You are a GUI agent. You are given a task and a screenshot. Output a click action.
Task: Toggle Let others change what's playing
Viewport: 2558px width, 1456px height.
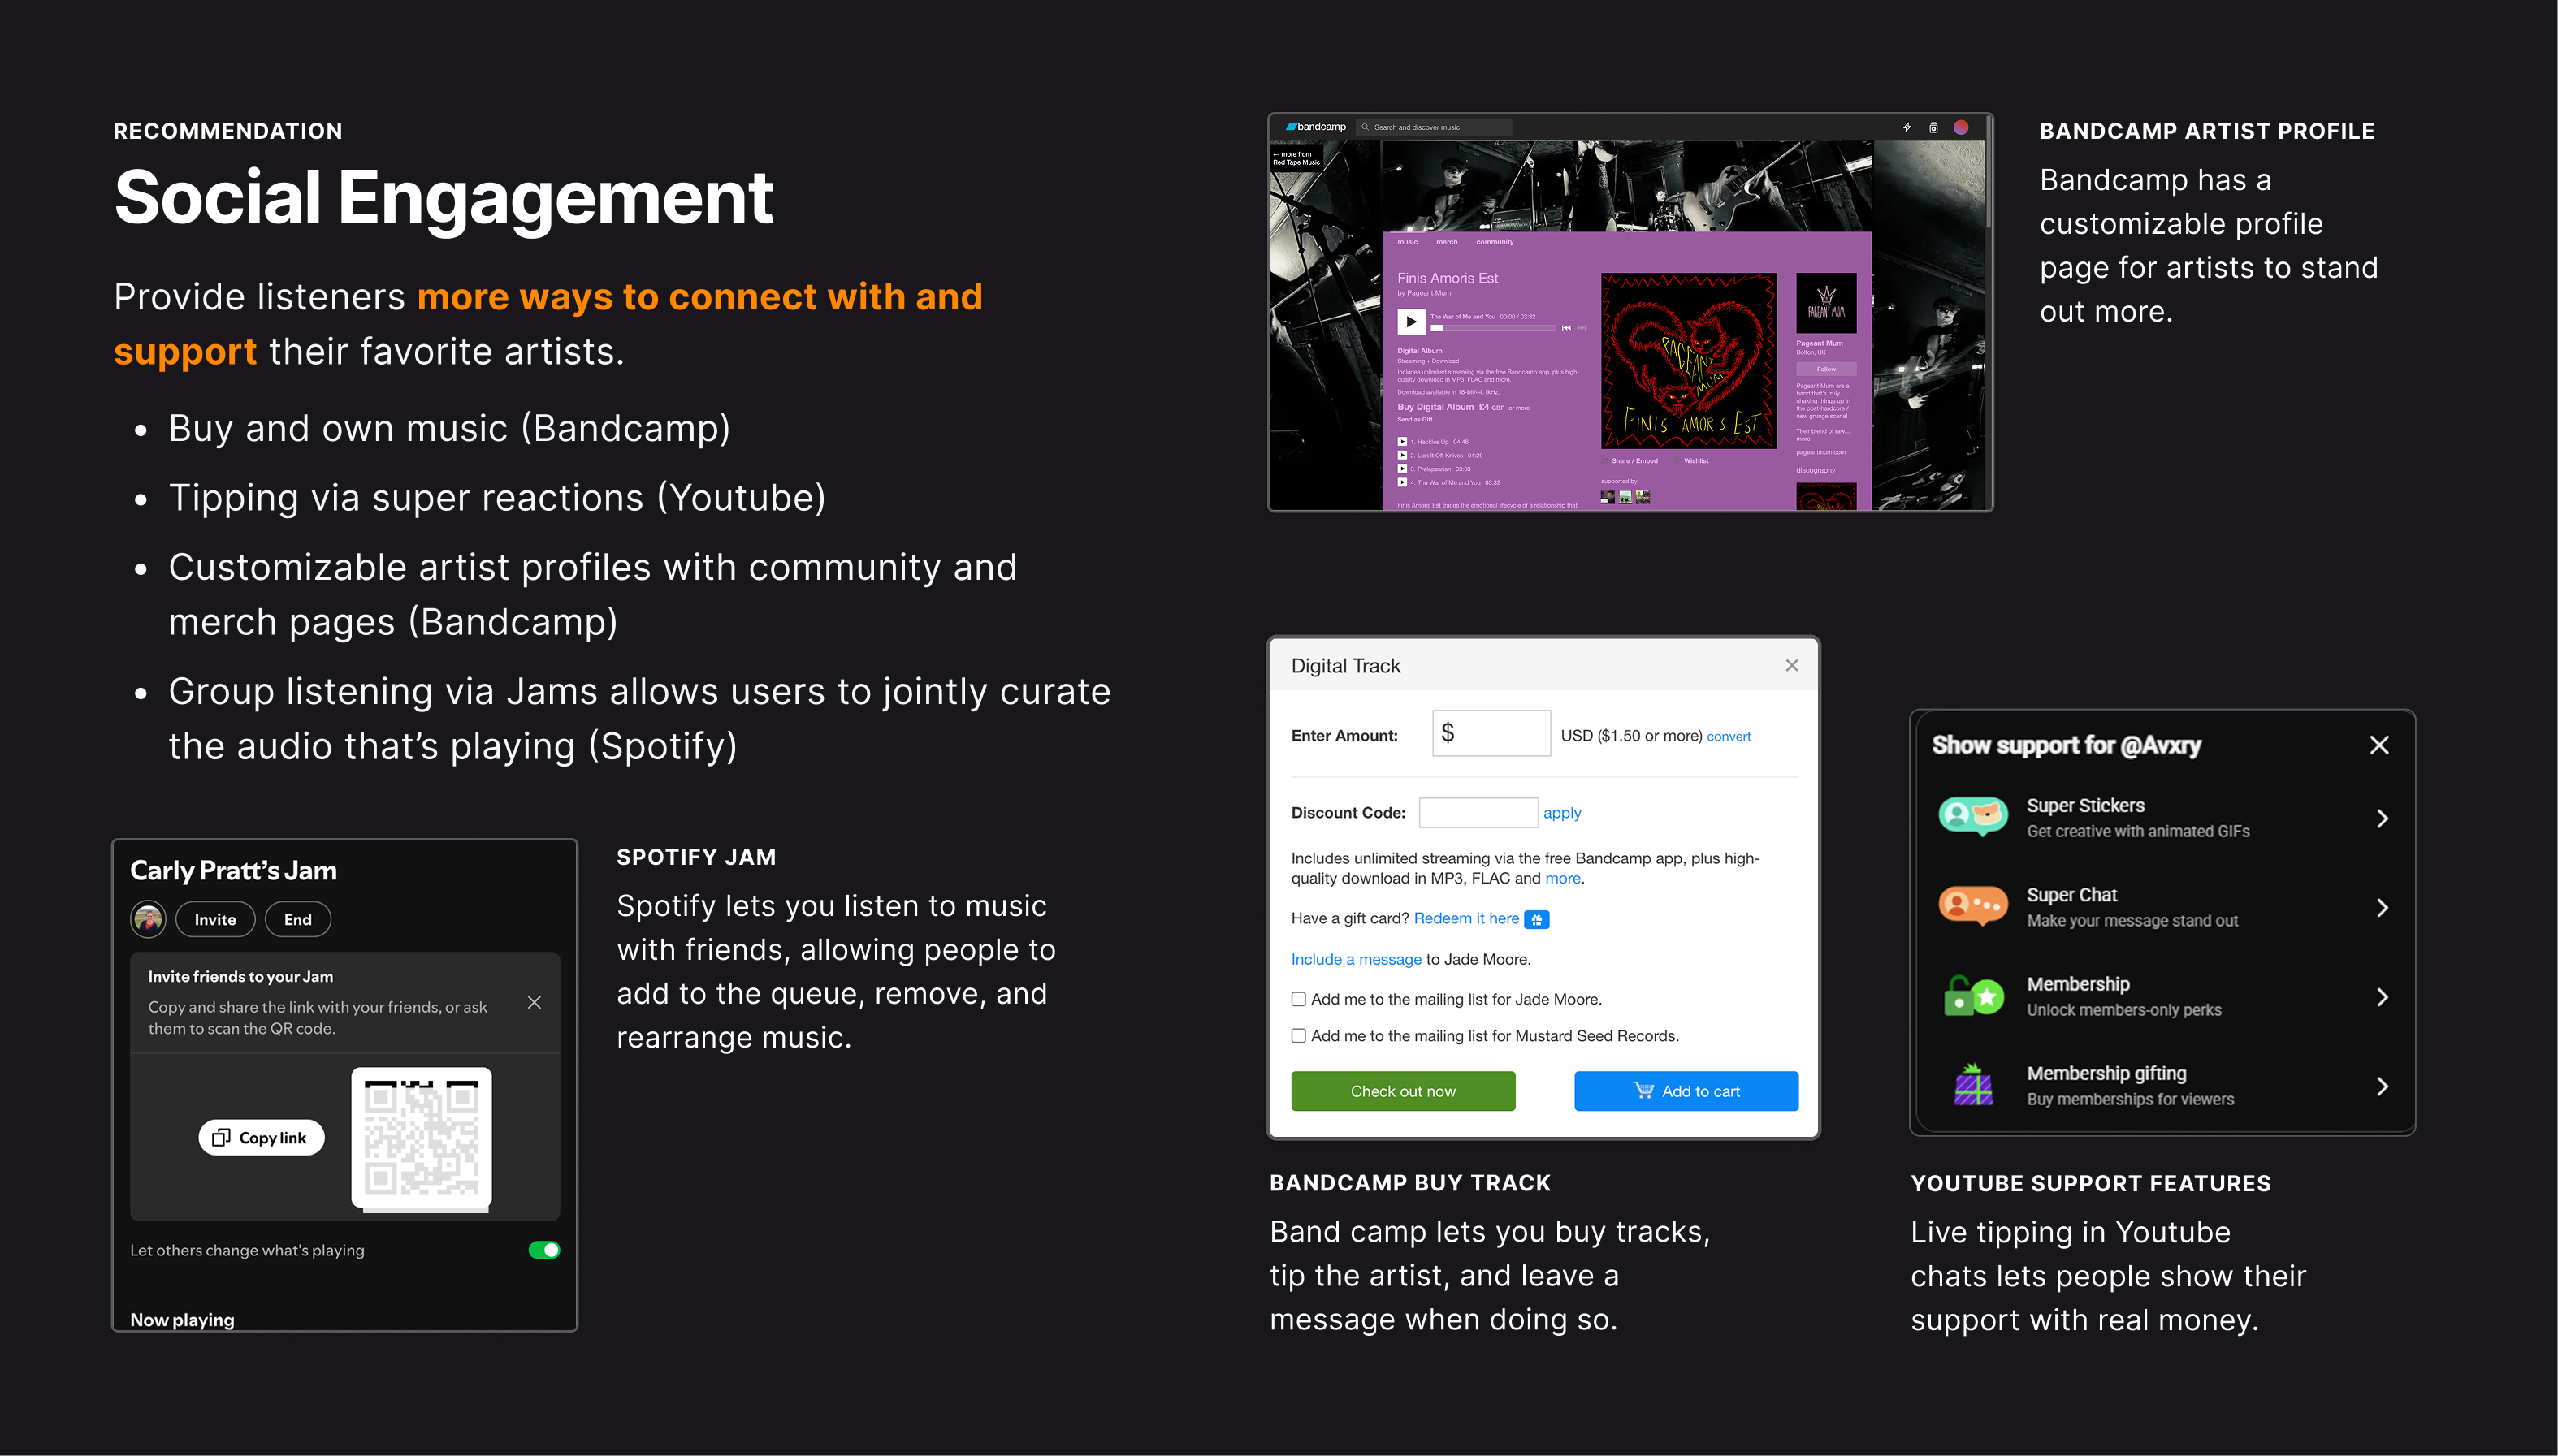(x=544, y=1250)
